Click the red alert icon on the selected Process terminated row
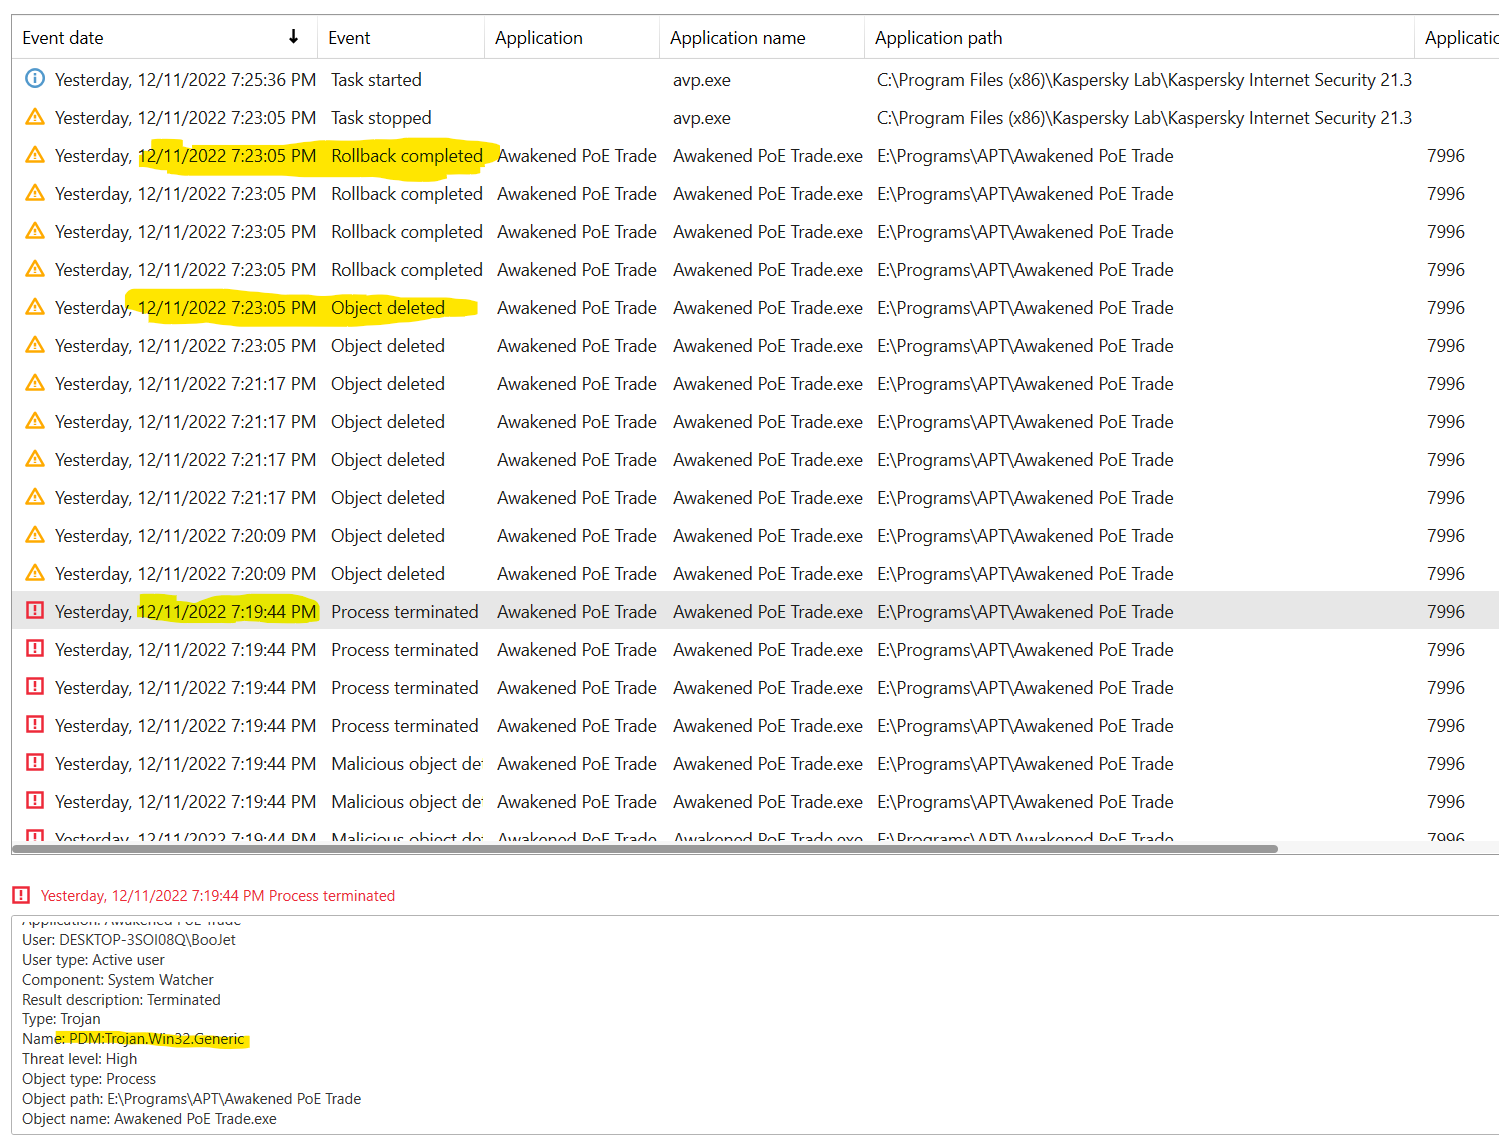1499x1141 pixels. pos(34,610)
